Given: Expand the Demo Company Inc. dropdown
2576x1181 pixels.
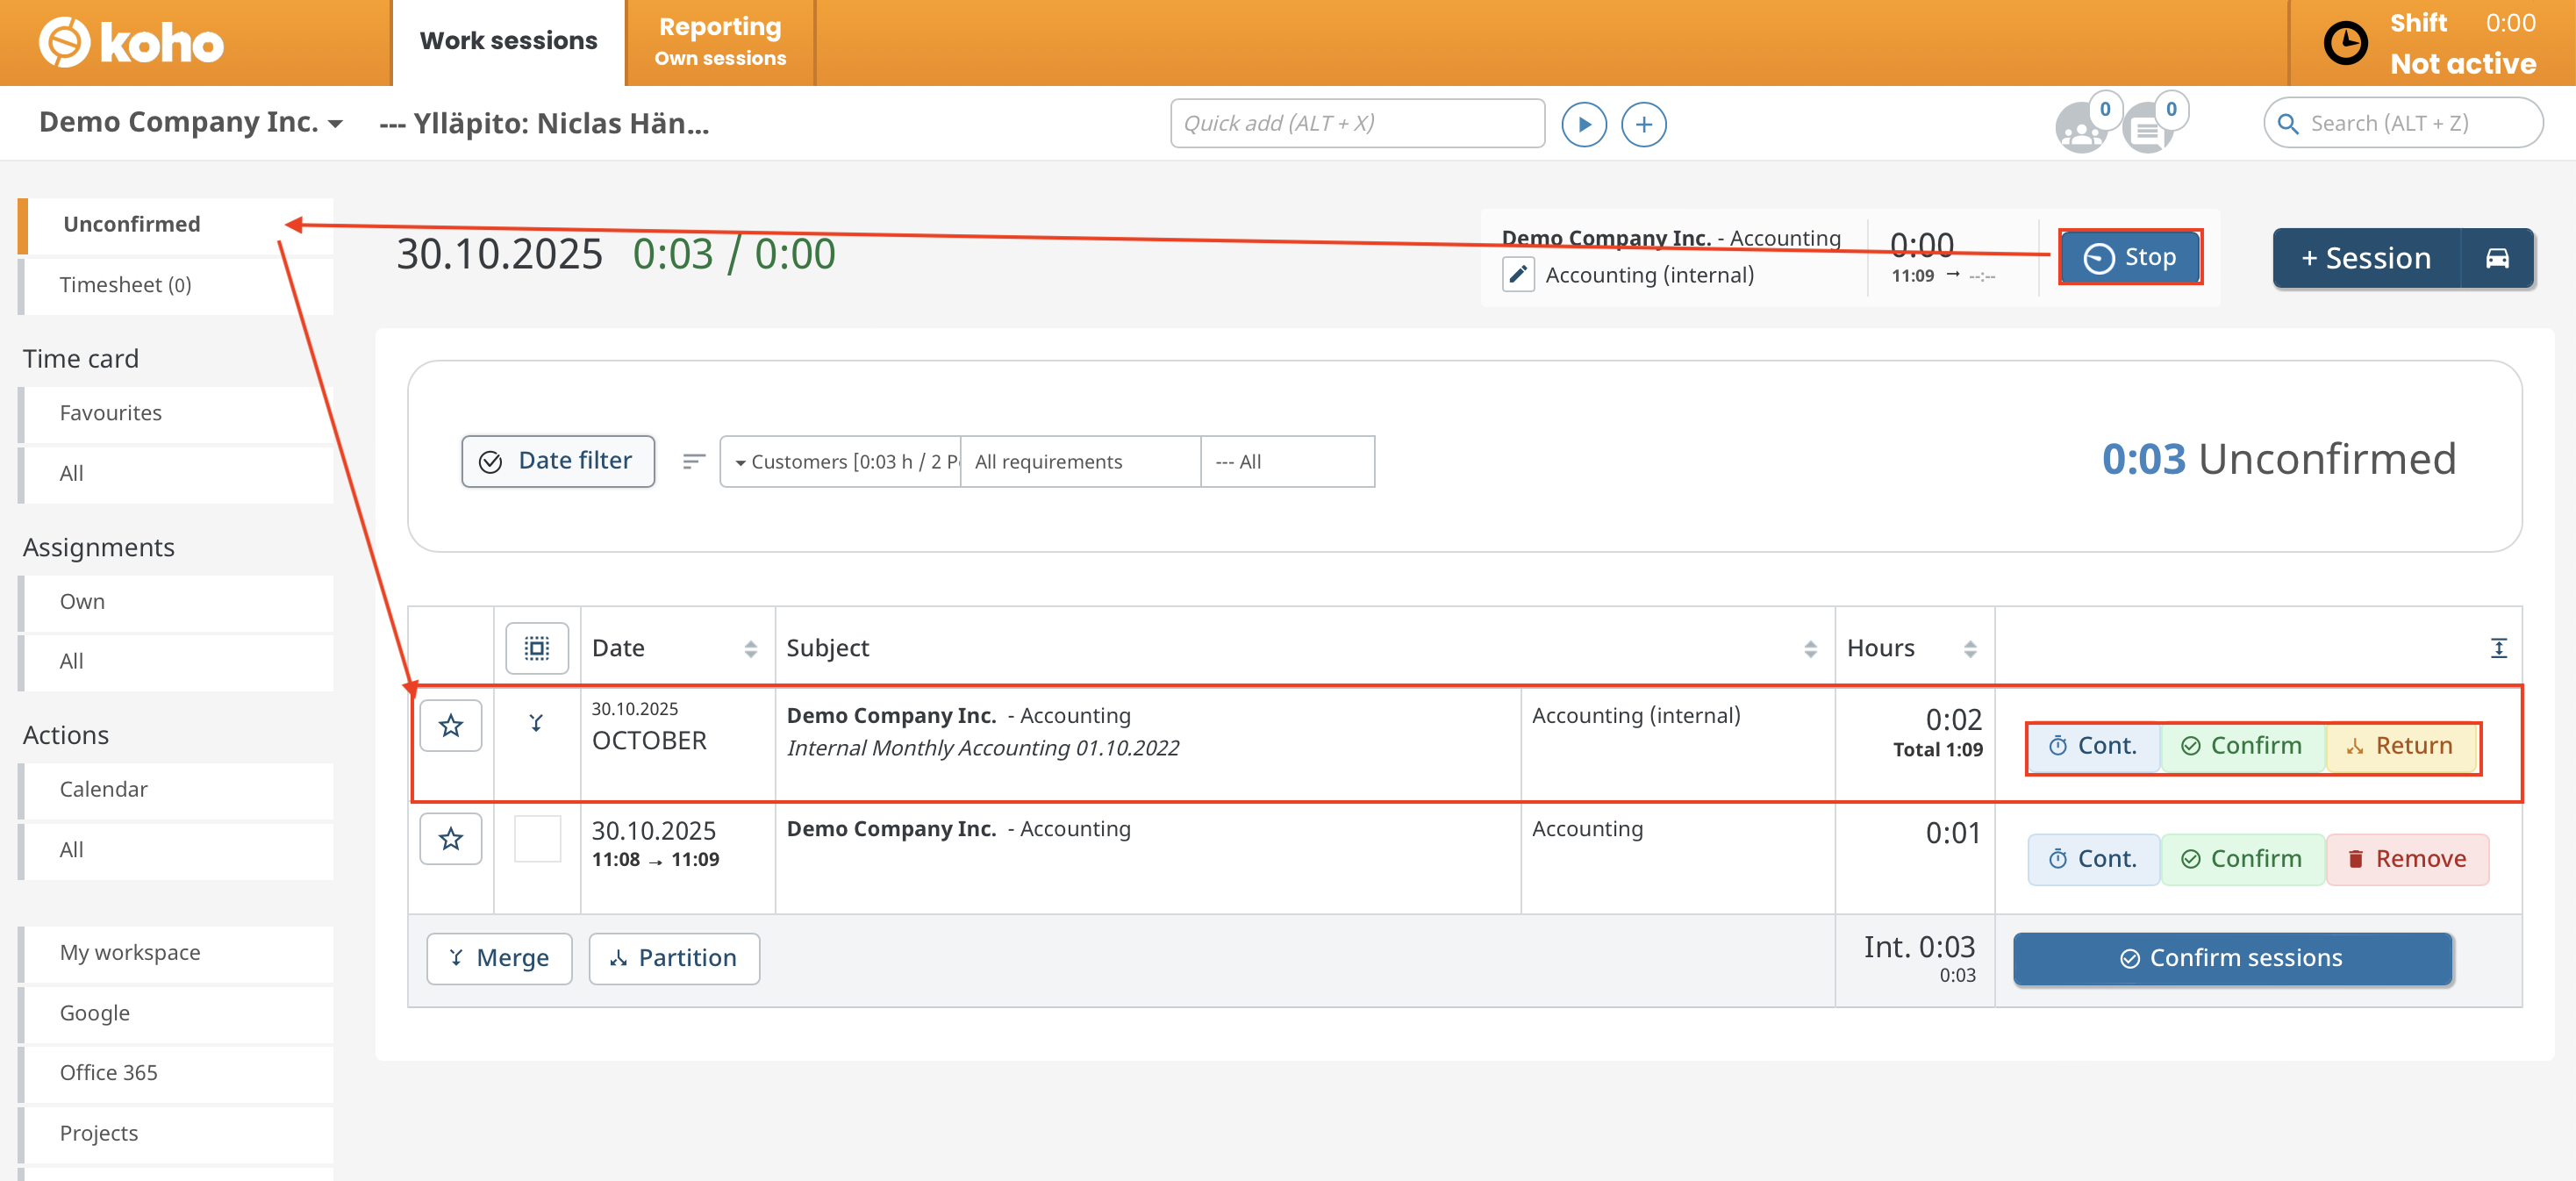Looking at the screenshot, I should coord(190,122).
